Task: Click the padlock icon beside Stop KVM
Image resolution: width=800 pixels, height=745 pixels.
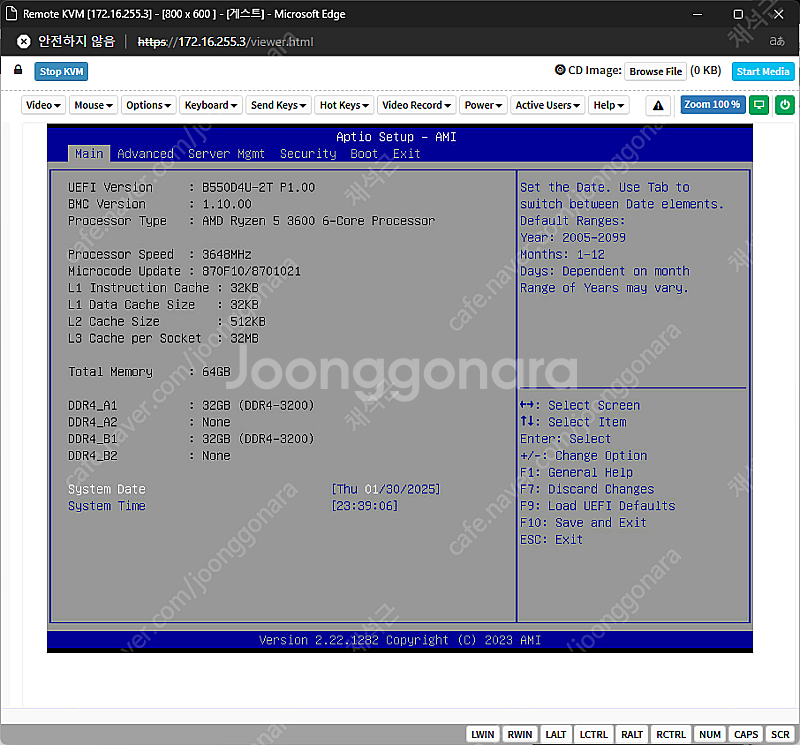Action: click(x=18, y=70)
